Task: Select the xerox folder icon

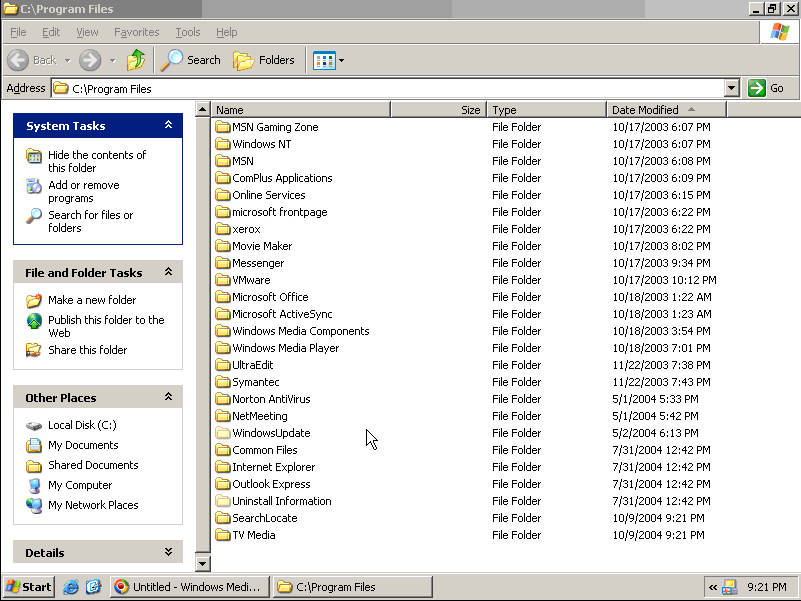Action: pyautogui.click(x=223, y=229)
